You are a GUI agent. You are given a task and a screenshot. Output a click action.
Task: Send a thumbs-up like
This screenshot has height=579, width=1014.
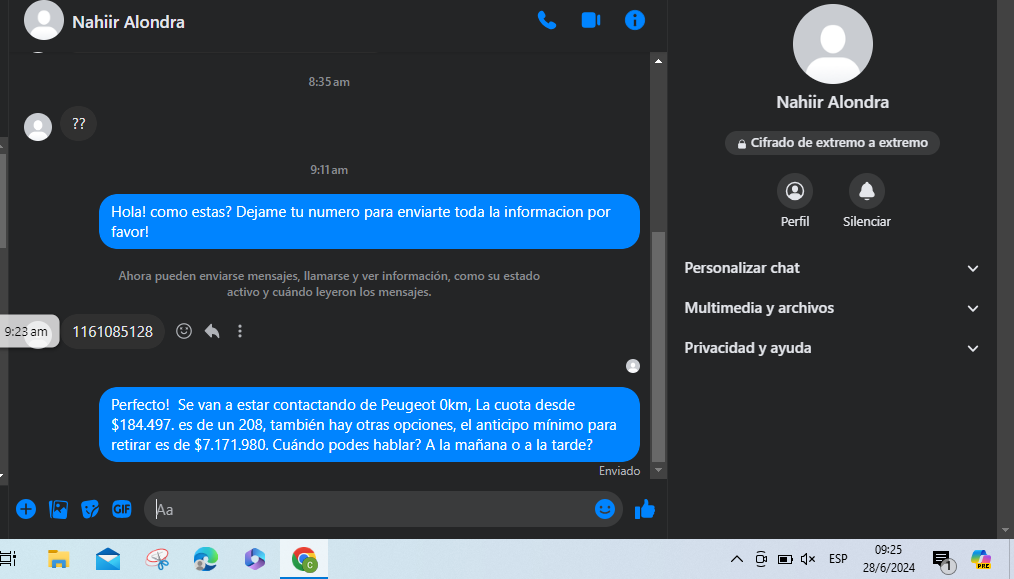(x=645, y=509)
